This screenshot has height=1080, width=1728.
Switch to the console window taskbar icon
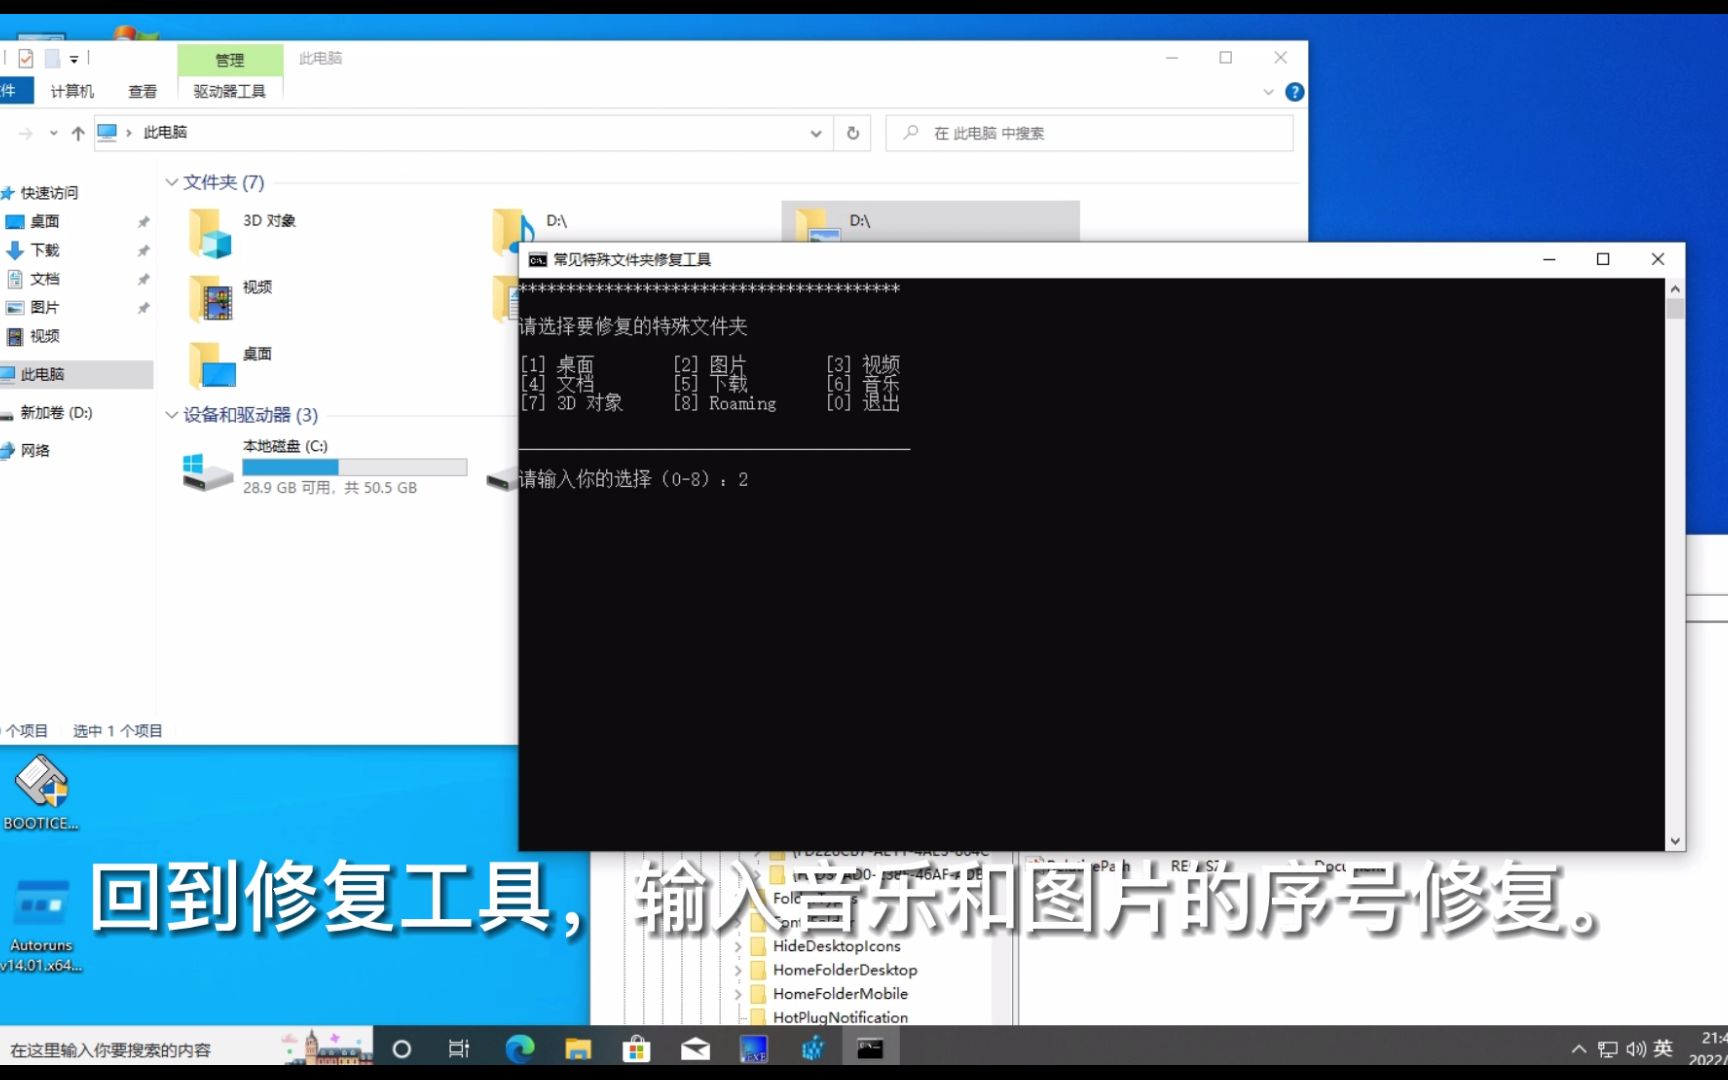[x=870, y=1049]
